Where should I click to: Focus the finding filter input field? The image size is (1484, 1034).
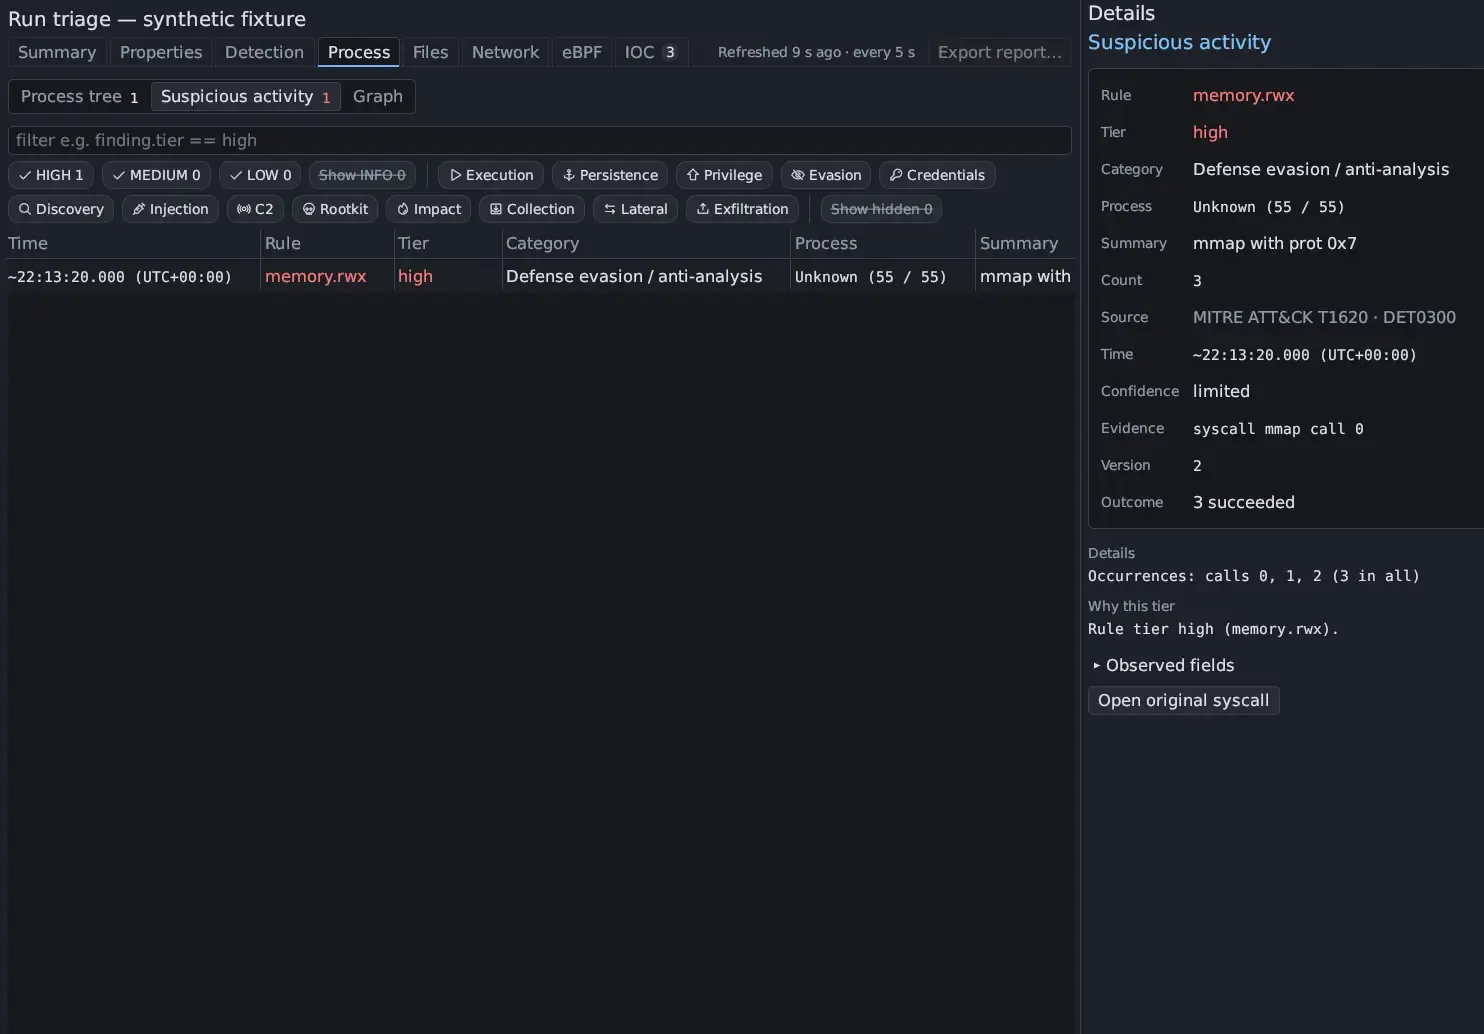point(540,140)
